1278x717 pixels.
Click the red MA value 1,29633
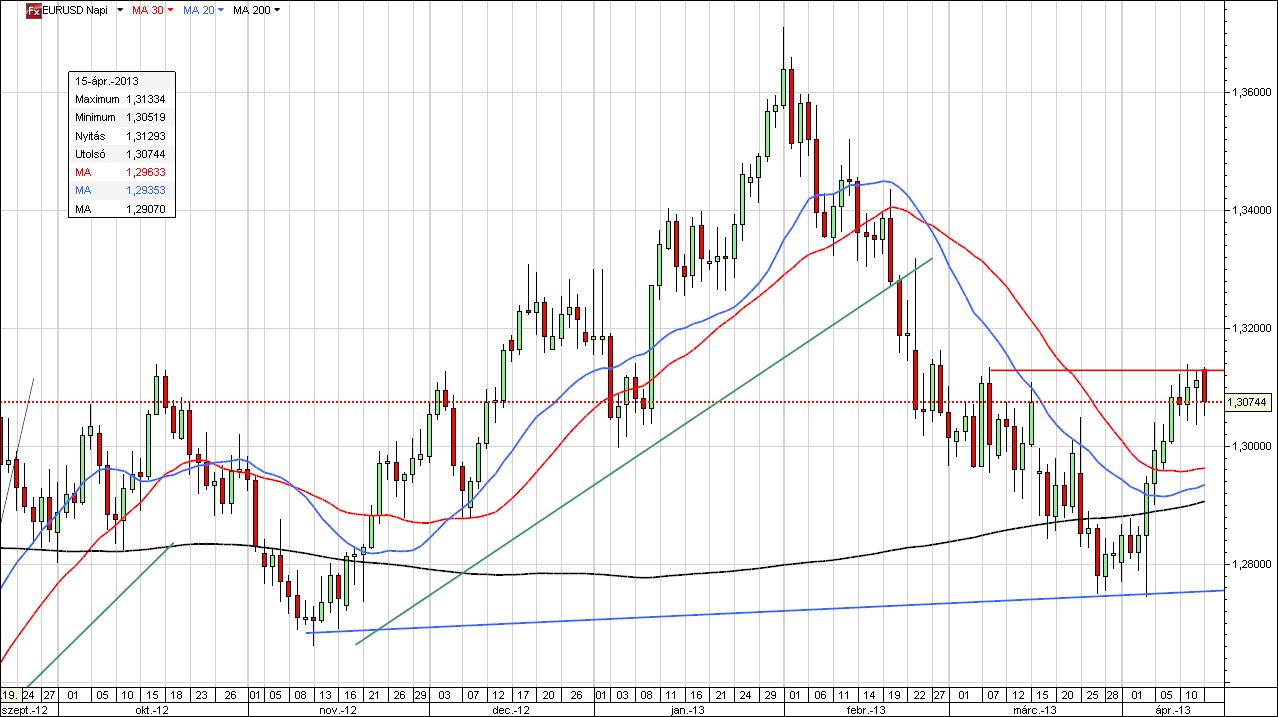click(x=145, y=172)
